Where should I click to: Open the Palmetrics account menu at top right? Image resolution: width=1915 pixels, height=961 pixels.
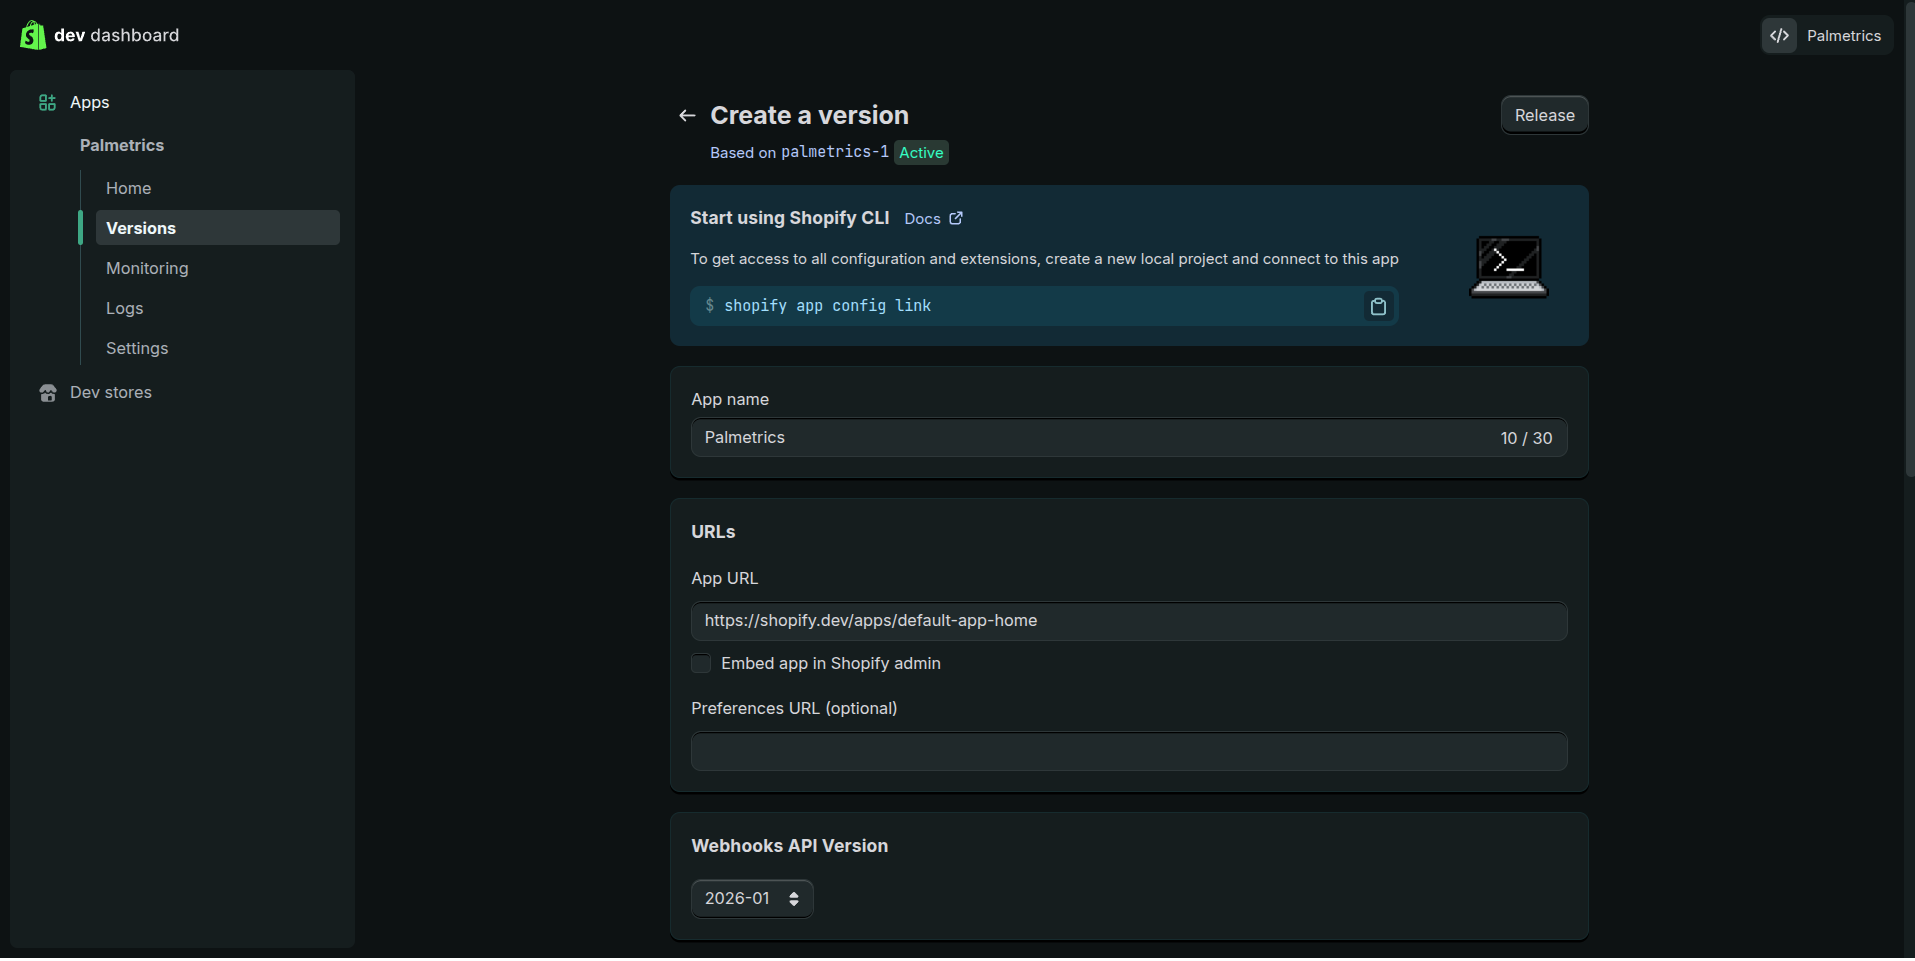tap(1843, 36)
